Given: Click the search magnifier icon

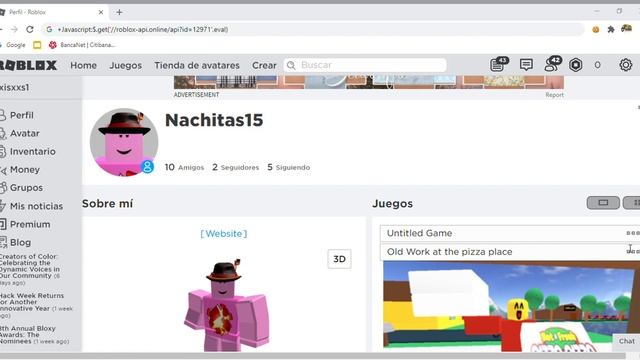Looking at the screenshot, I should pyautogui.click(x=291, y=65).
